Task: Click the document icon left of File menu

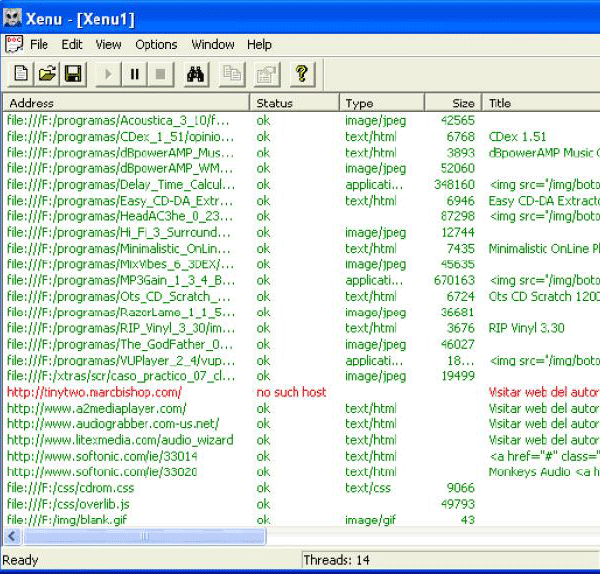Action: 14,44
